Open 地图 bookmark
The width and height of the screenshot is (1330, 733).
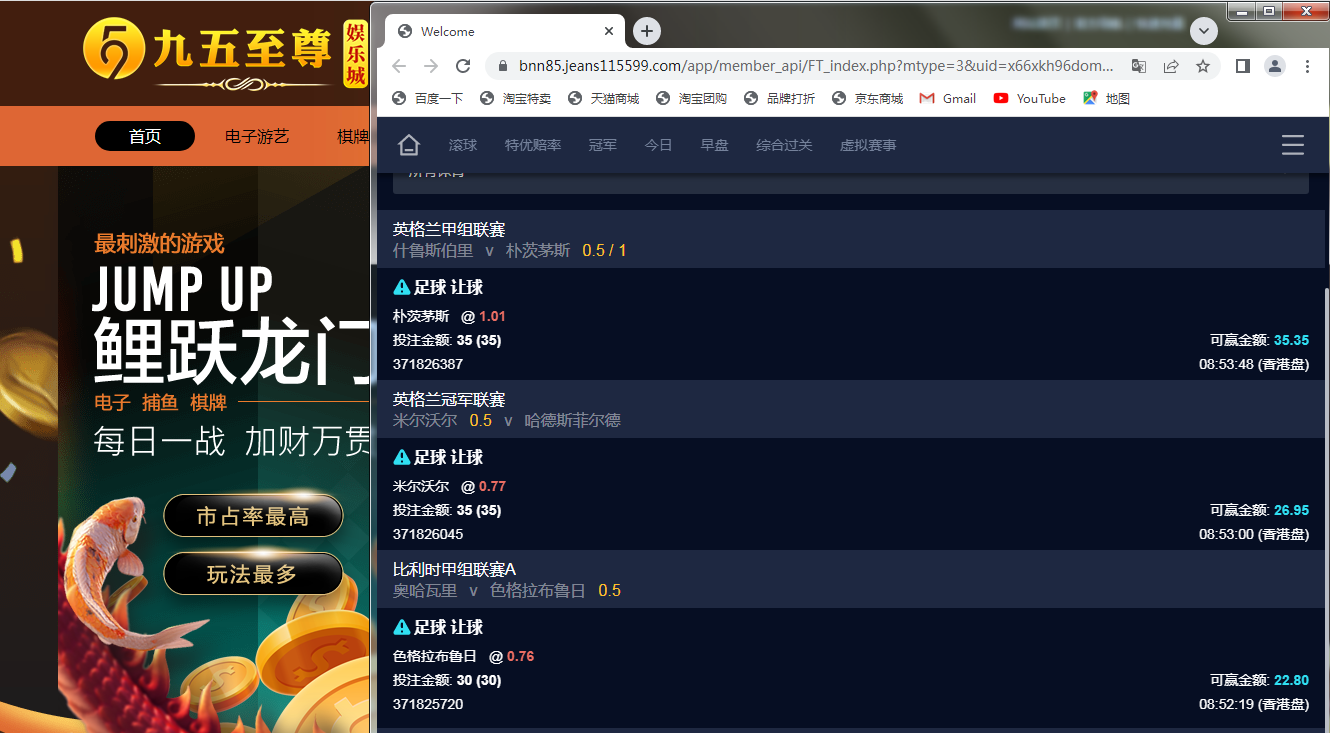[x=1106, y=98]
